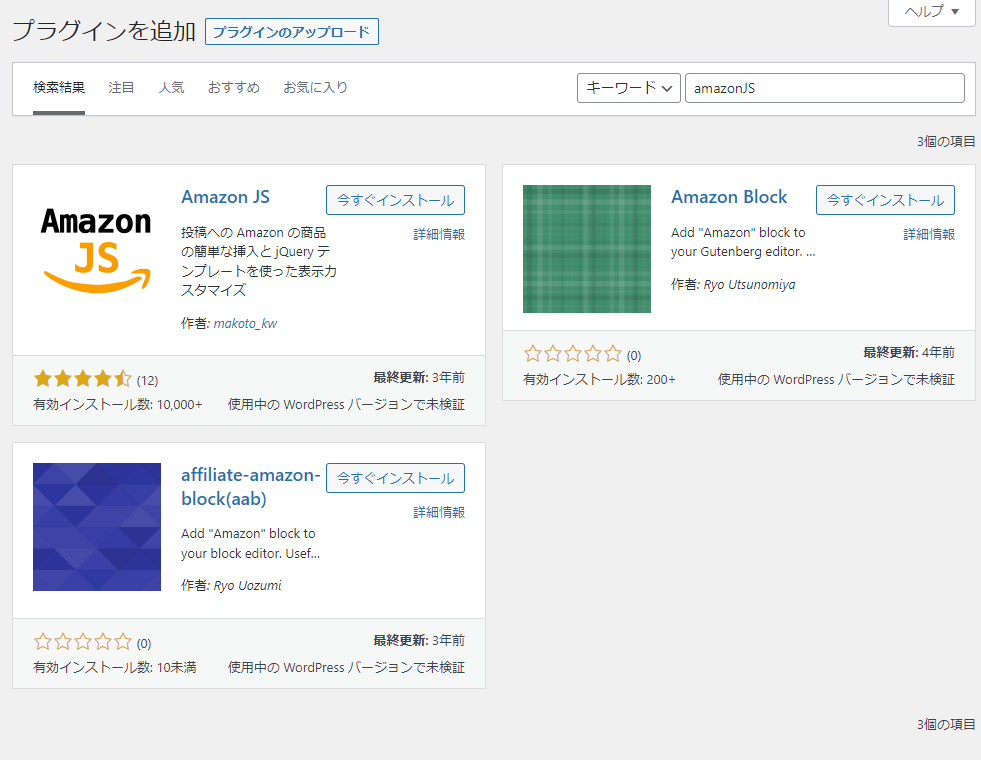
Task: Install the Amazon JS plugin now
Action: (x=395, y=200)
